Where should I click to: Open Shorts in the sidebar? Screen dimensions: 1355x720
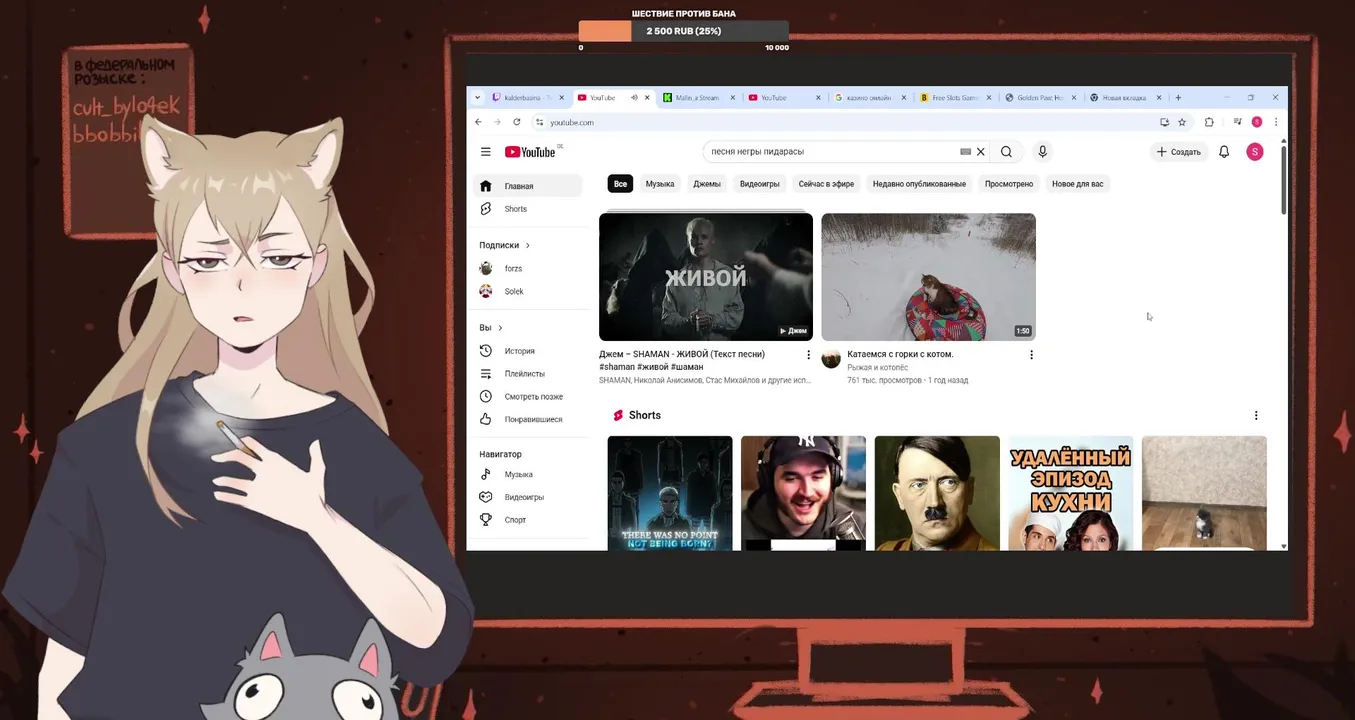click(527, 209)
